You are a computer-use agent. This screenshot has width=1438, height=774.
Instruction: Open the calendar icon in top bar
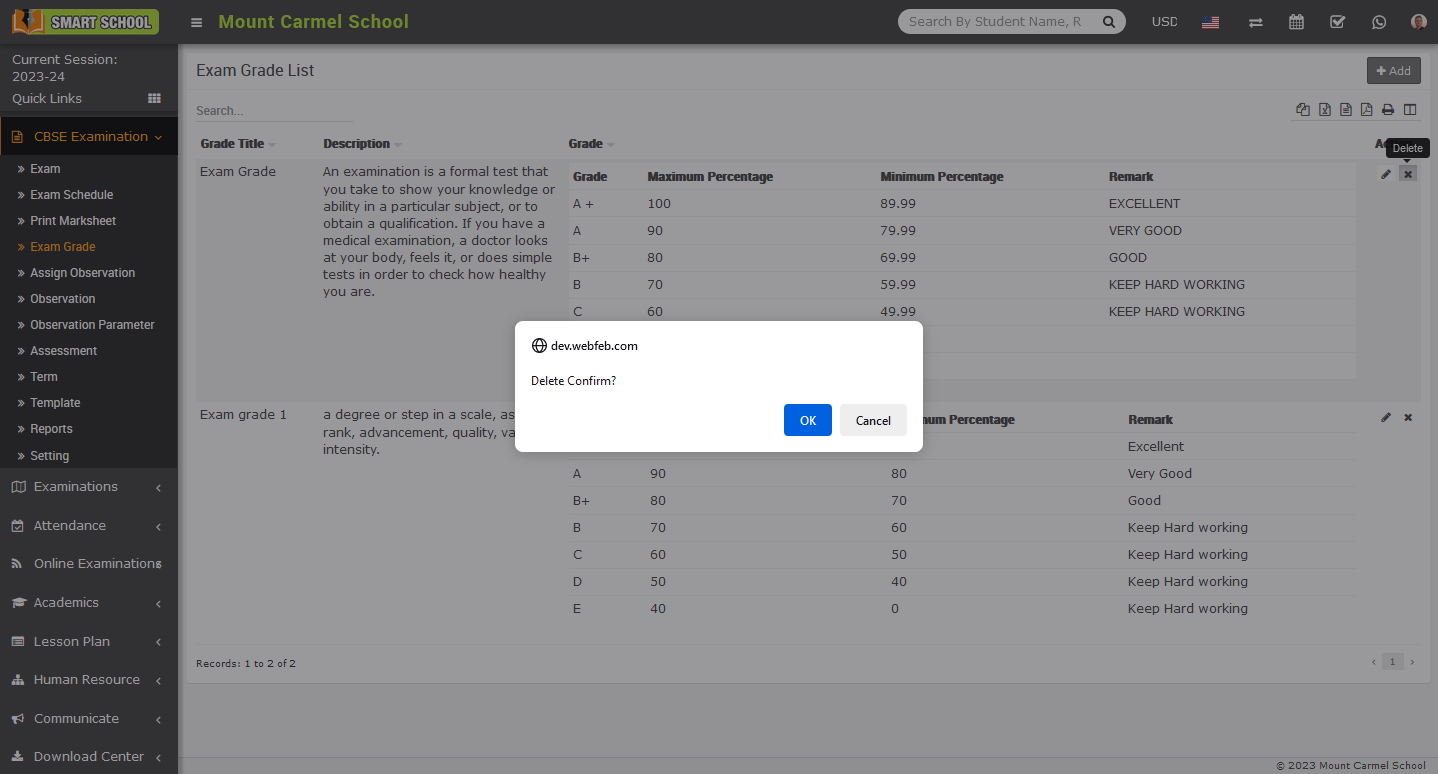pos(1296,22)
